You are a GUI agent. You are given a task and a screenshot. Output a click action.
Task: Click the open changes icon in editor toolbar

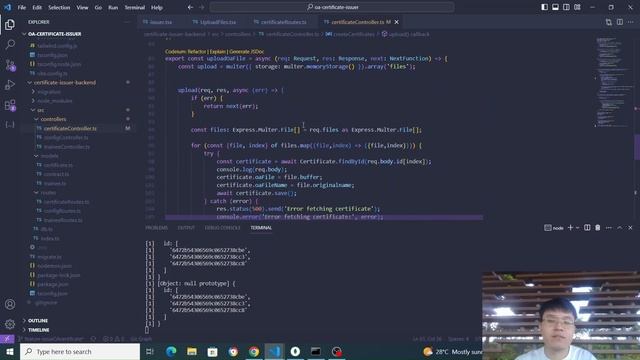pos(609,22)
